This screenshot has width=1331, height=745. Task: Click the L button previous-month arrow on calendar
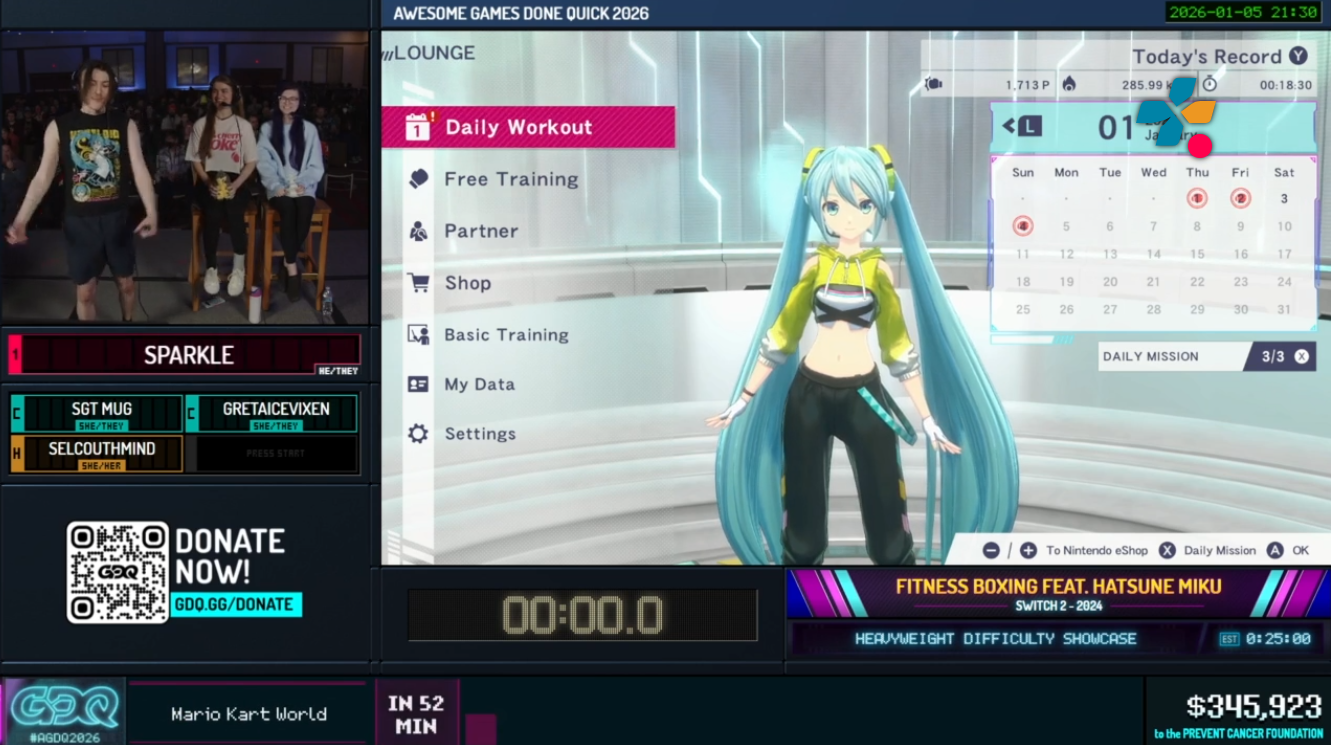click(1022, 126)
